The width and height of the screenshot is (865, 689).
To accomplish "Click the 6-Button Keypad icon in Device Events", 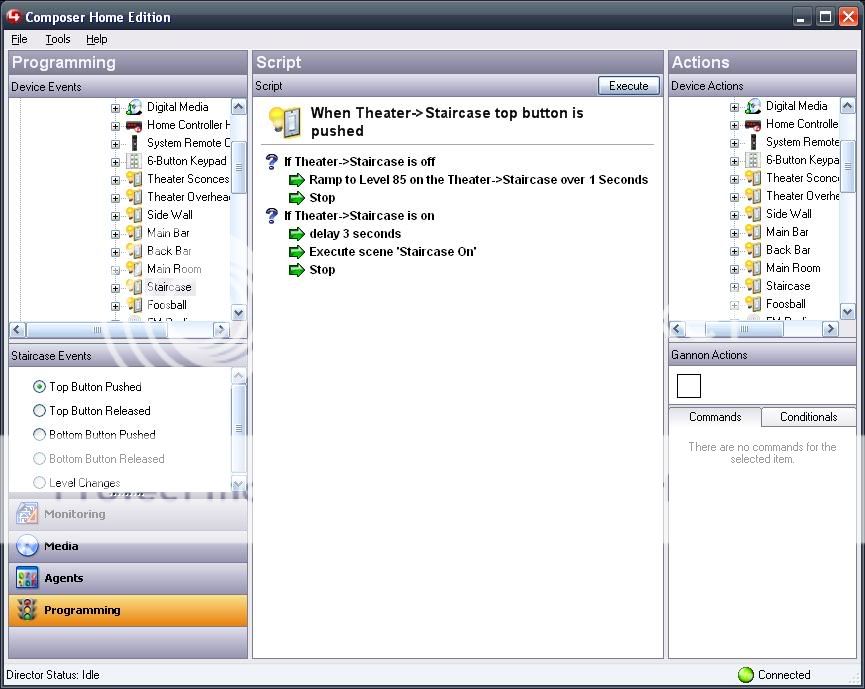I will click(134, 161).
